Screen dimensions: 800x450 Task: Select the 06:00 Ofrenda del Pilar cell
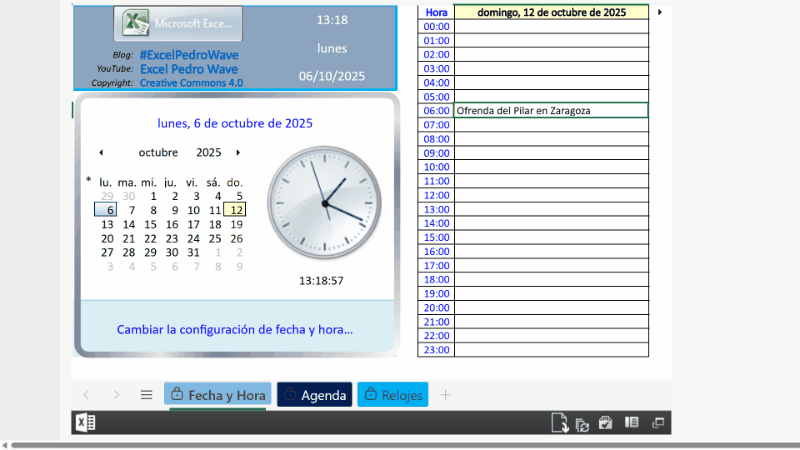coord(550,110)
